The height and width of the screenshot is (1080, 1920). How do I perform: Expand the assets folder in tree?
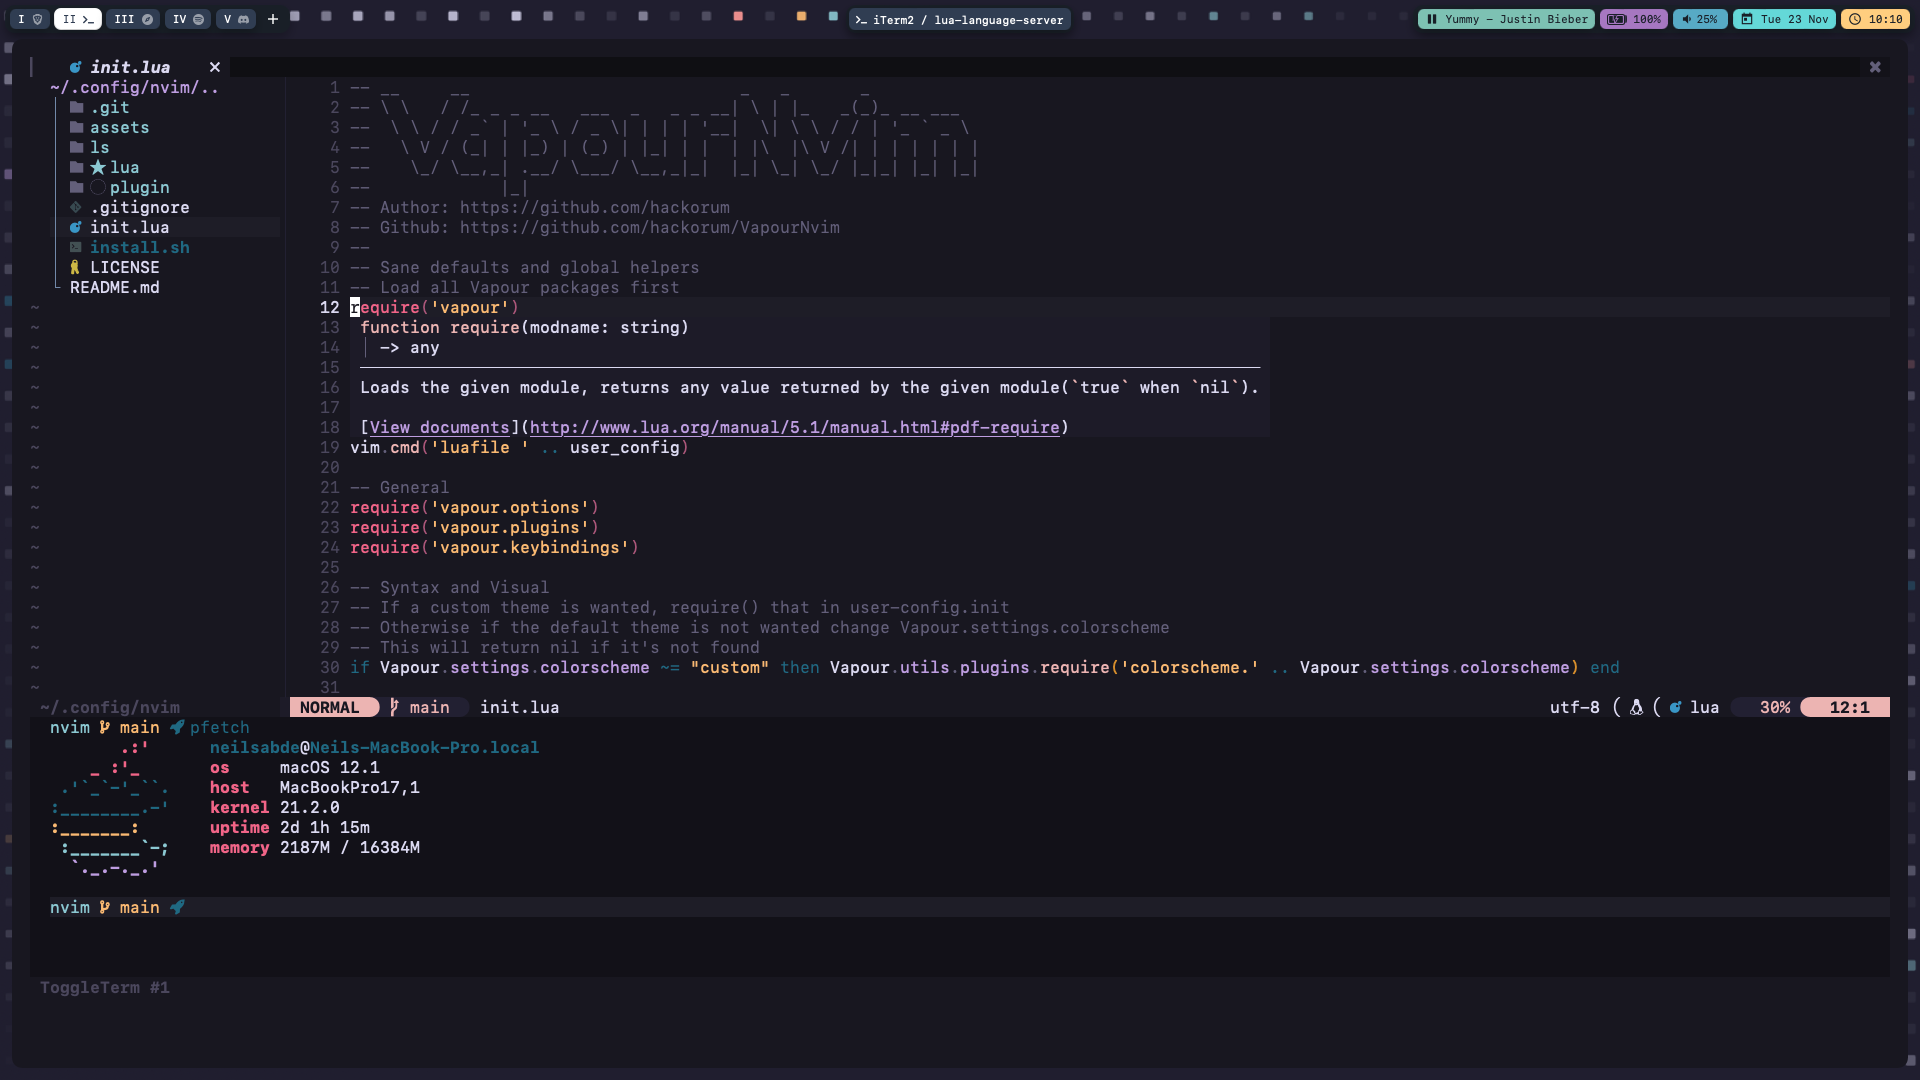click(118, 127)
